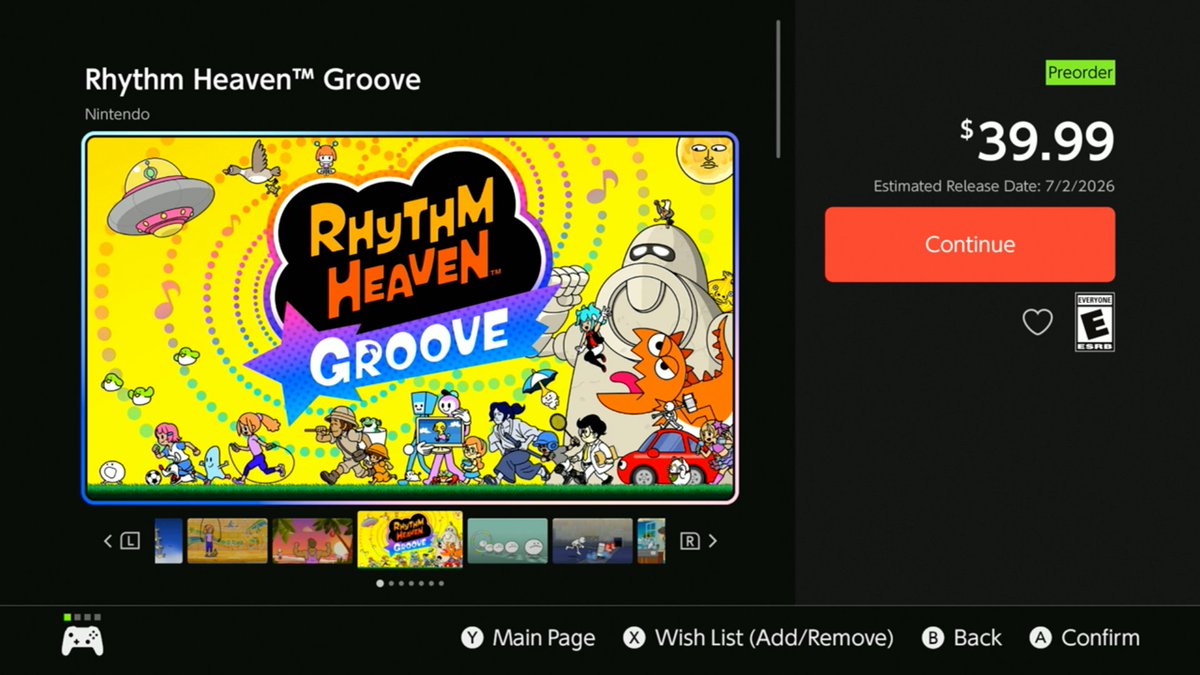Go to Main Page

point(543,638)
